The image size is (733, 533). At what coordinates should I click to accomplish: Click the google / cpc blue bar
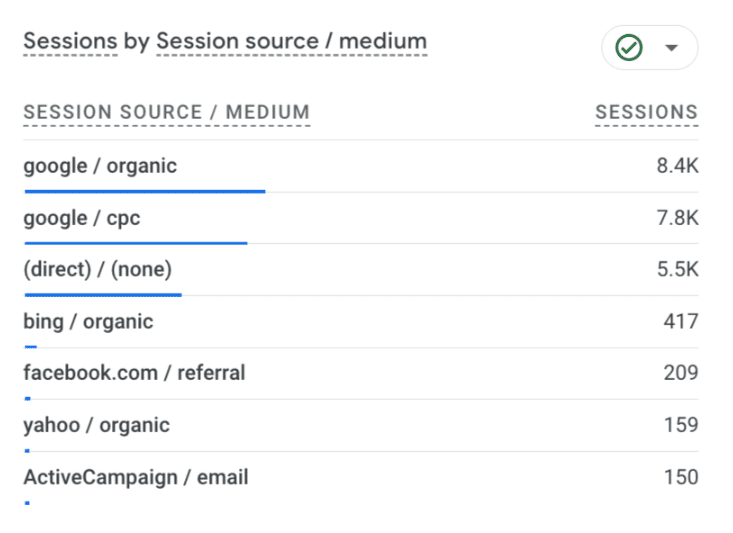(x=136, y=243)
